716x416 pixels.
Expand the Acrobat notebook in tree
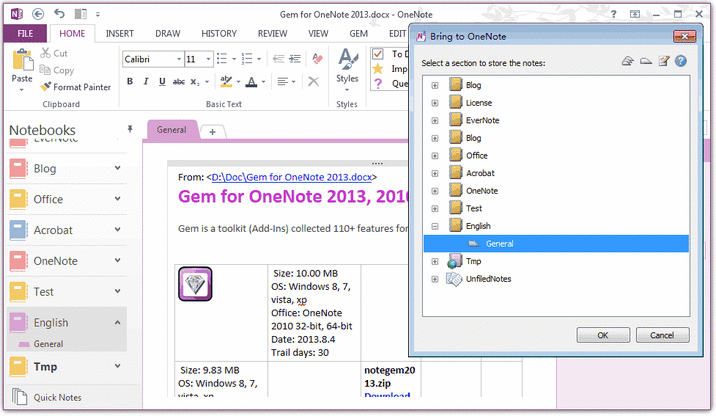coord(435,174)
